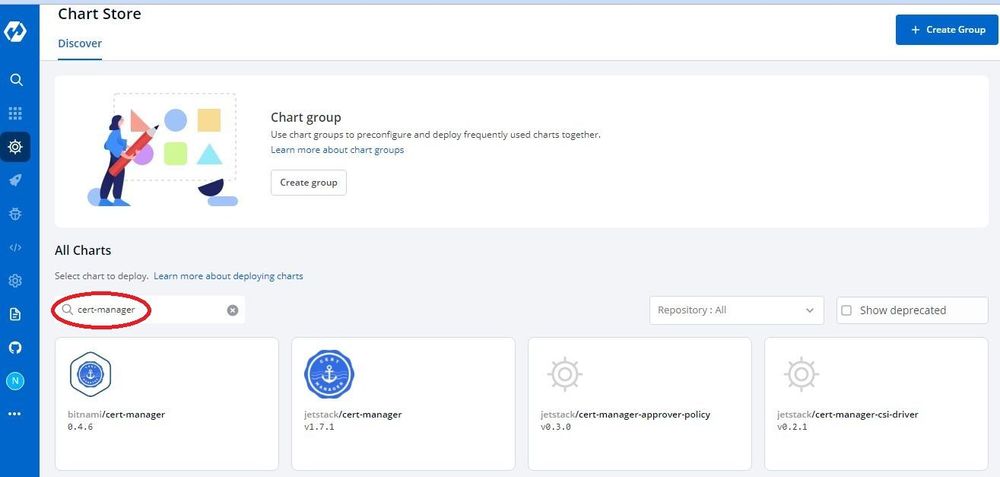Focus the chart search input field
This screenshot has width=1000, height=477.
[x=150, y=310]
